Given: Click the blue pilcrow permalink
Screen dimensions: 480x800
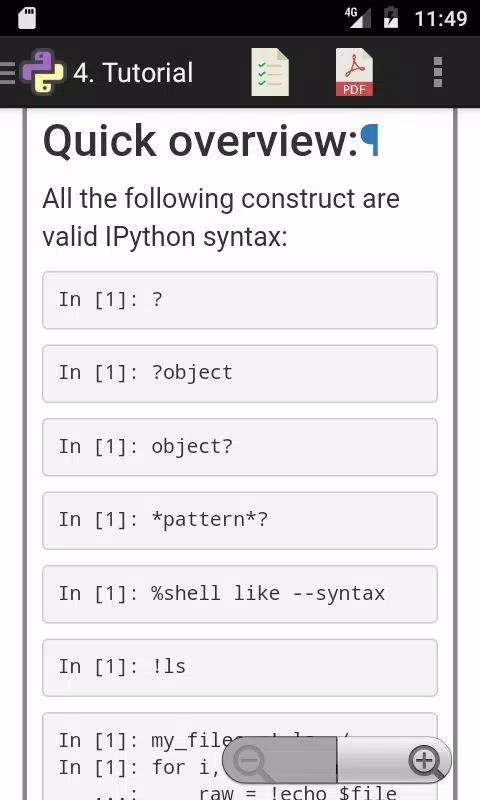Looking at the screenshot, I should tap(370, 140).
